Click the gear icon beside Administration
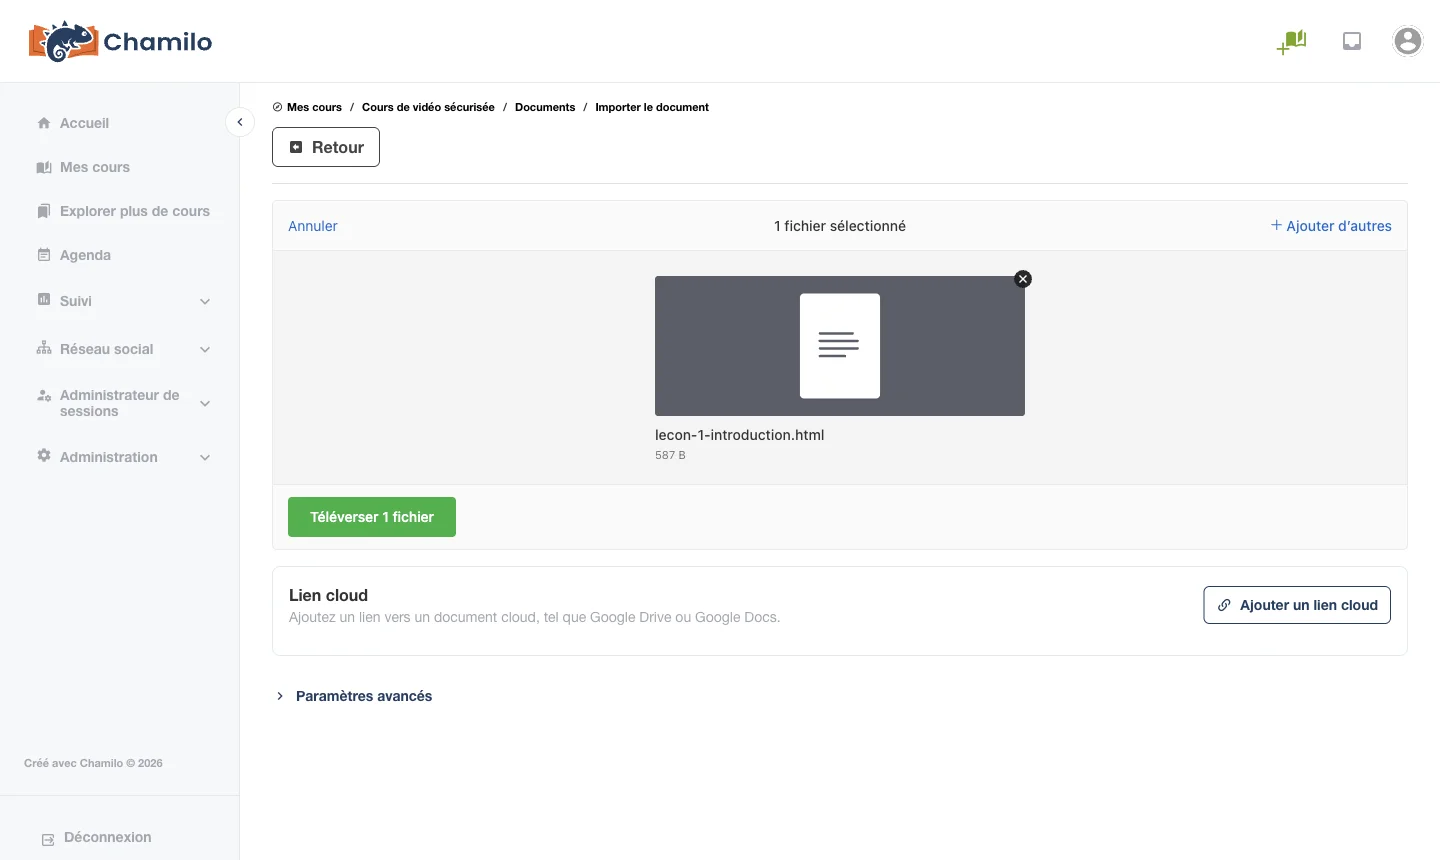 [44, 456]
